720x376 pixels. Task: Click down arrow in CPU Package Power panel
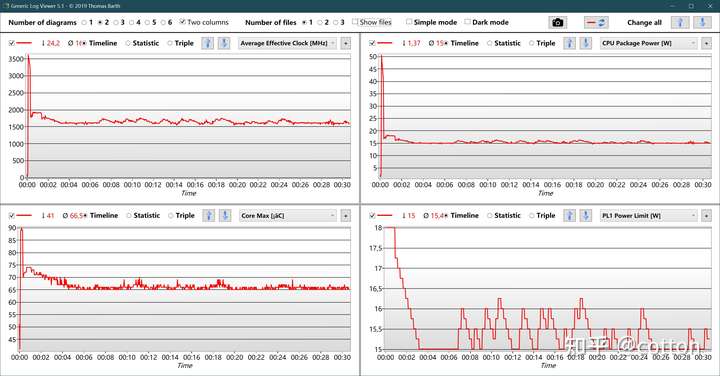tap(585, 43)
